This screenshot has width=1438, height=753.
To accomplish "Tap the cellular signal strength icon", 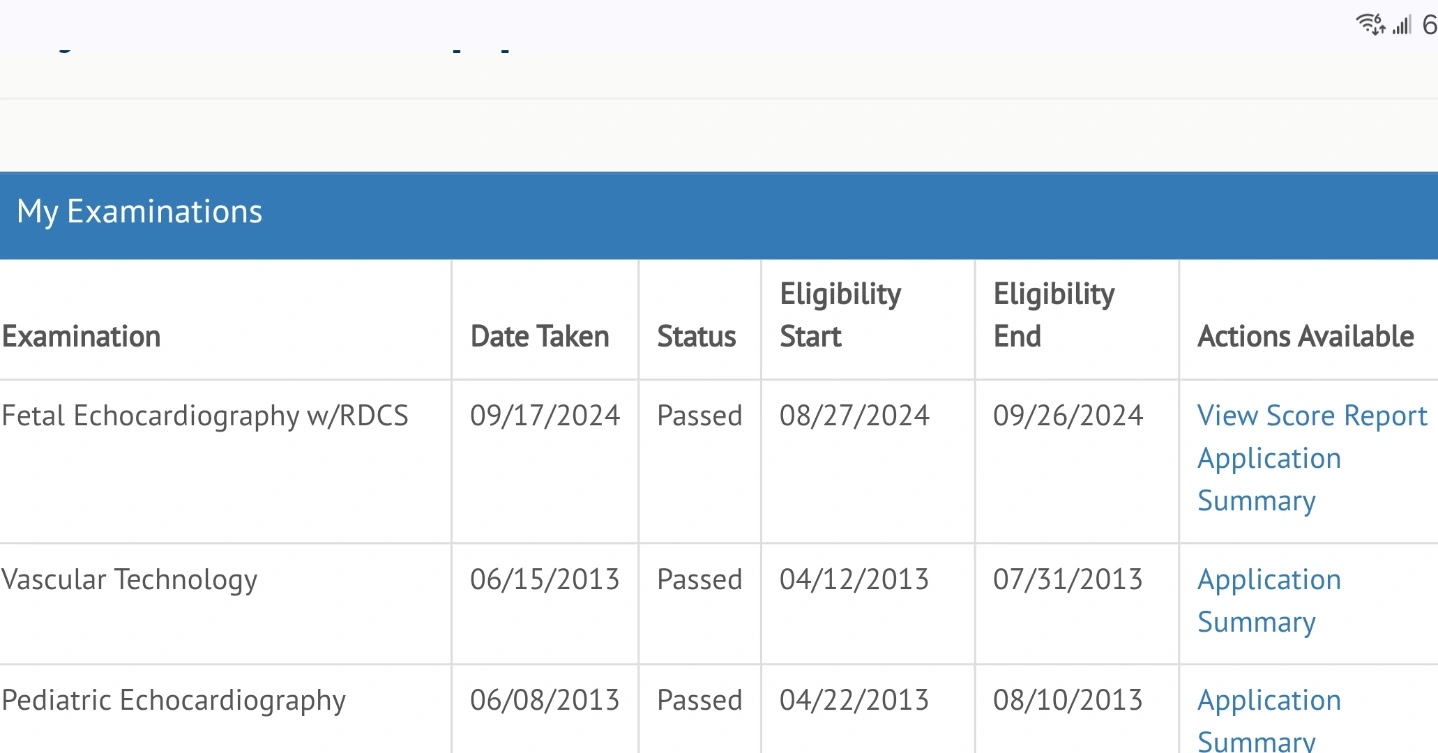I will pyautogui.click(x=1401, y=25).
